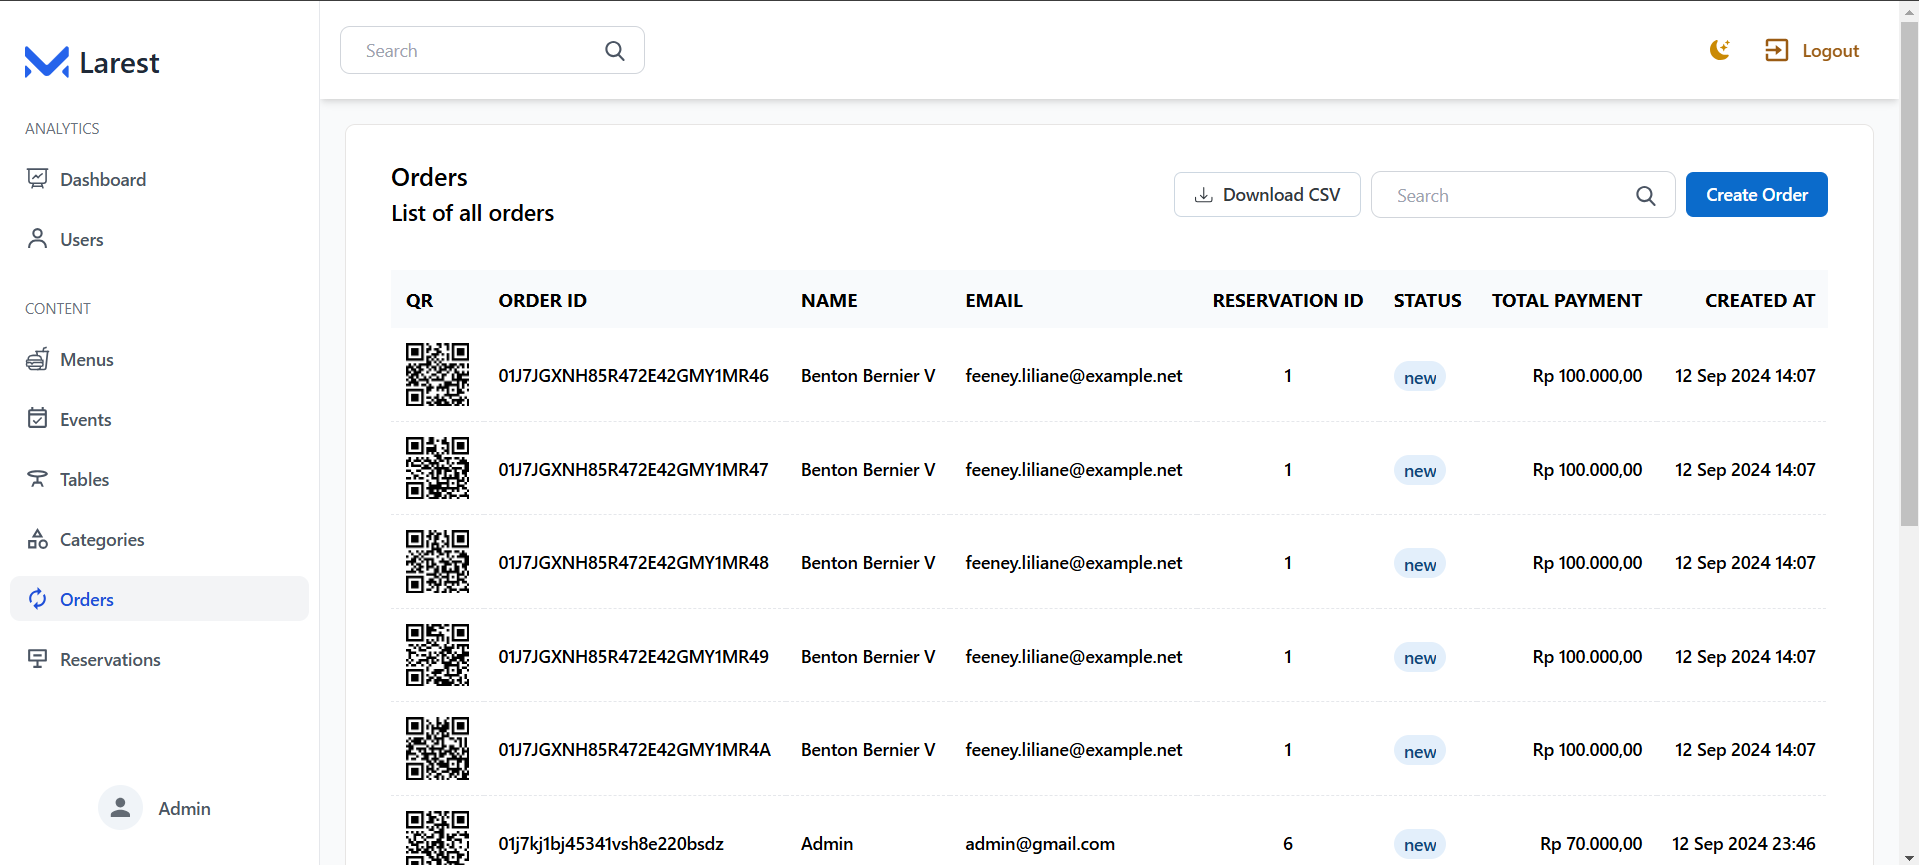Focus the Orders list search field
Screen dimensions: 1919x865
pos(1500,196)
